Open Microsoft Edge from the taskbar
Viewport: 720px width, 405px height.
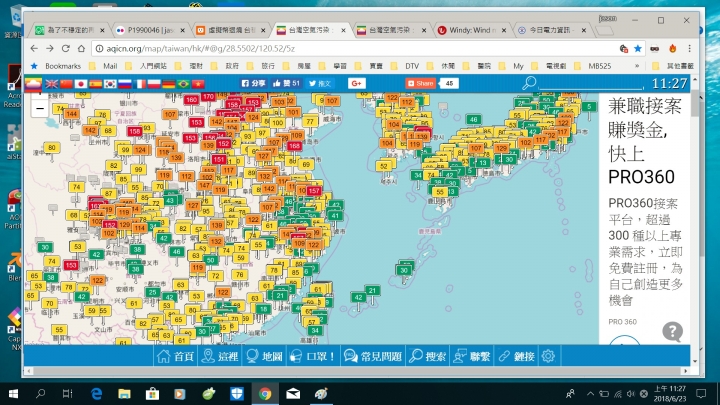96,394
